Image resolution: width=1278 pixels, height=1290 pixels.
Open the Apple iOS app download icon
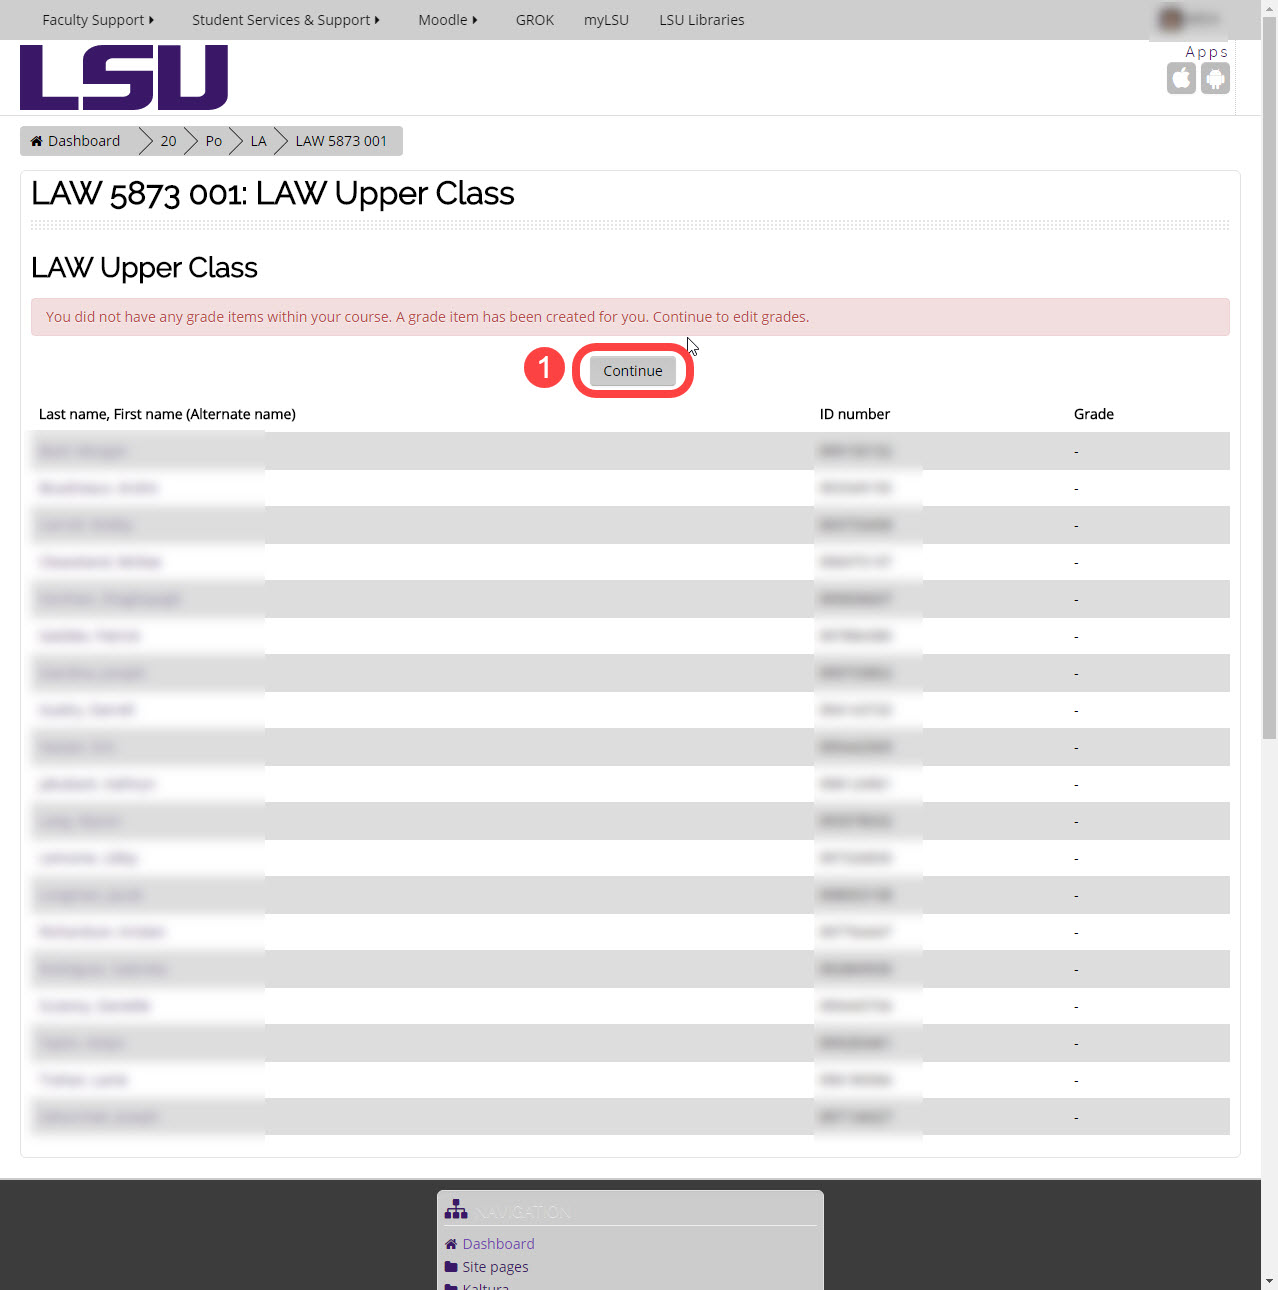1181,78
